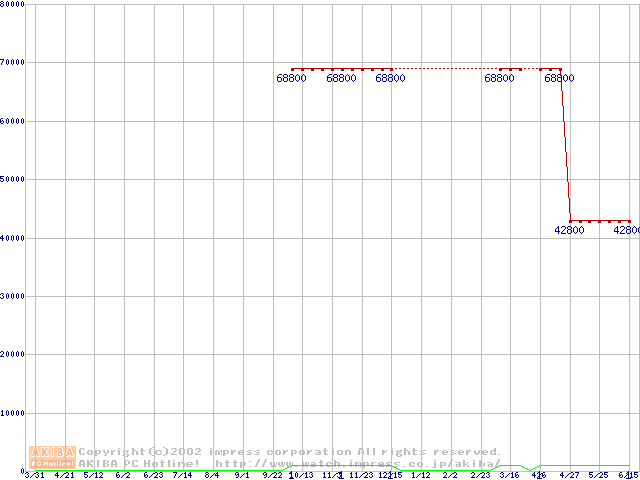Select the 42800 label beneath the price drop

coord(569,230)
